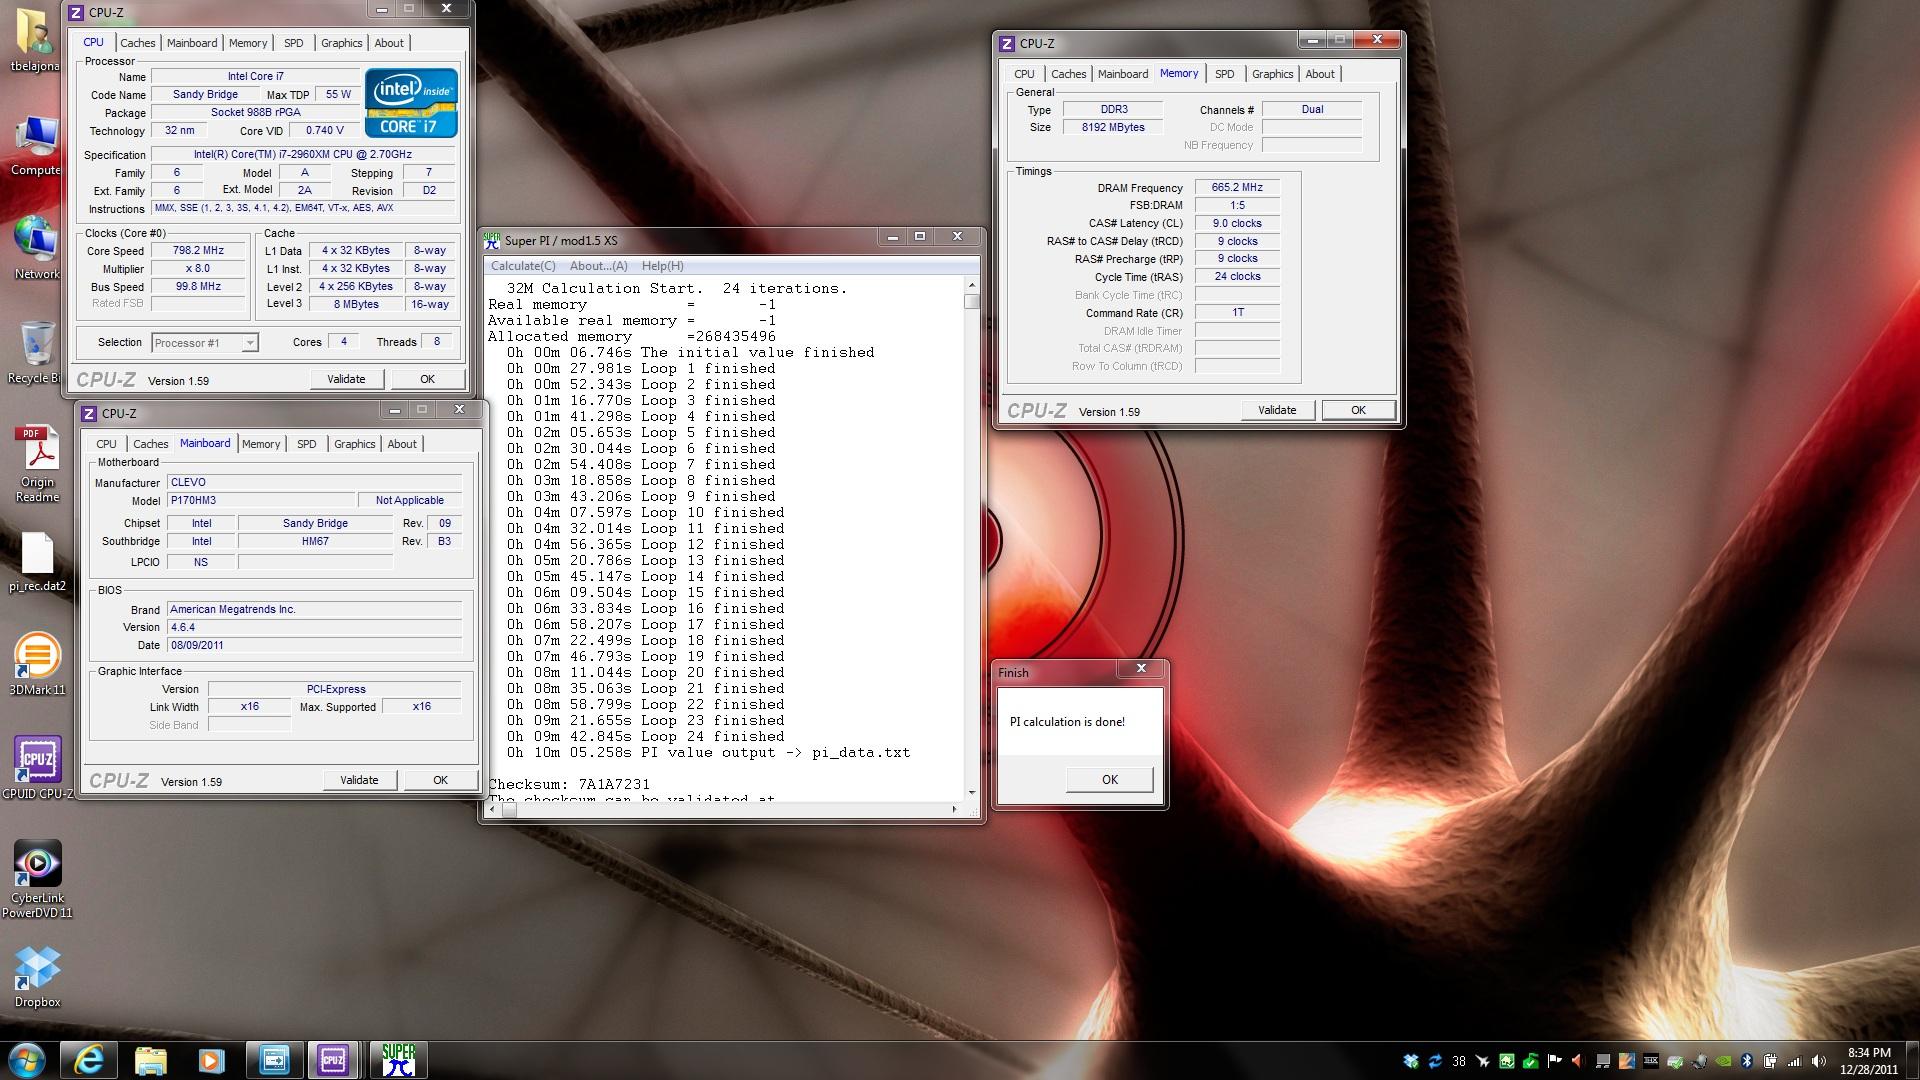The image size is (1920, 1080).
Task: Click the NVIDIA tray icon
Action: [1723, 1061]
